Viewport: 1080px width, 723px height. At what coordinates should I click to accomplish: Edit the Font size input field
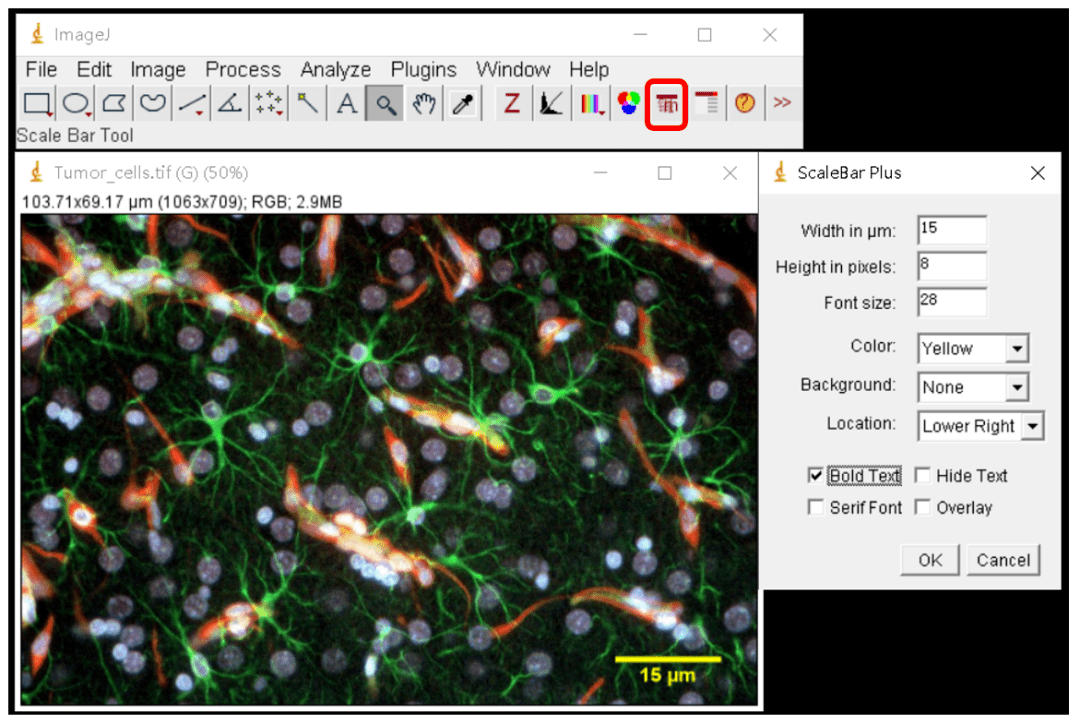tap(950, 302)
